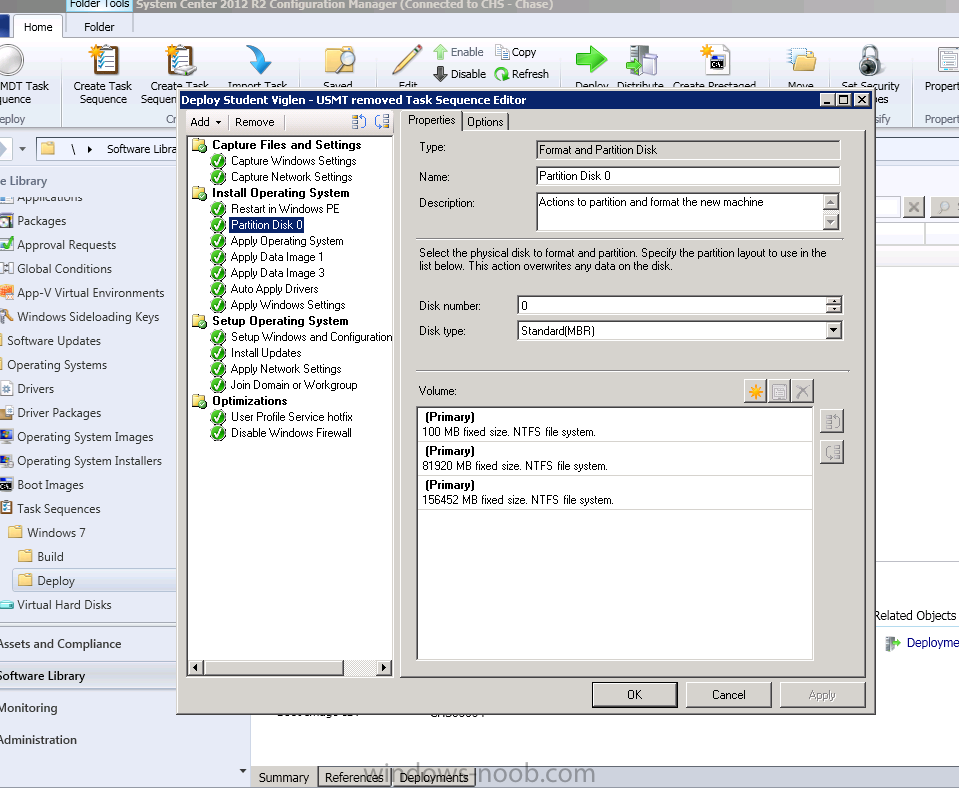This screenshot has height=788, width=959.
Task: Click move volume down icon
Action: (x=832, y=452)
